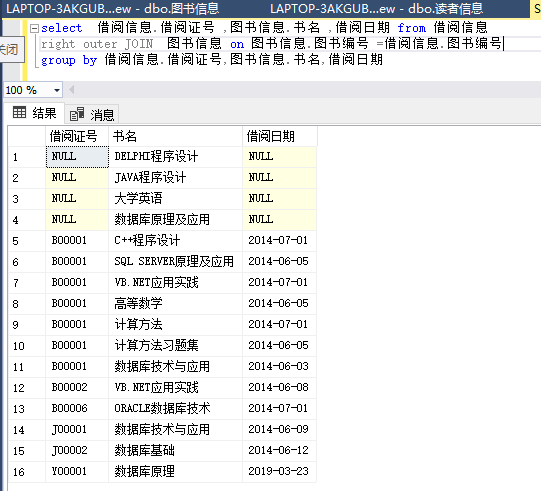Click the results grid icon on 结果 tab
The height and width of the screenshot is (491, 541).
click(19, 112)
